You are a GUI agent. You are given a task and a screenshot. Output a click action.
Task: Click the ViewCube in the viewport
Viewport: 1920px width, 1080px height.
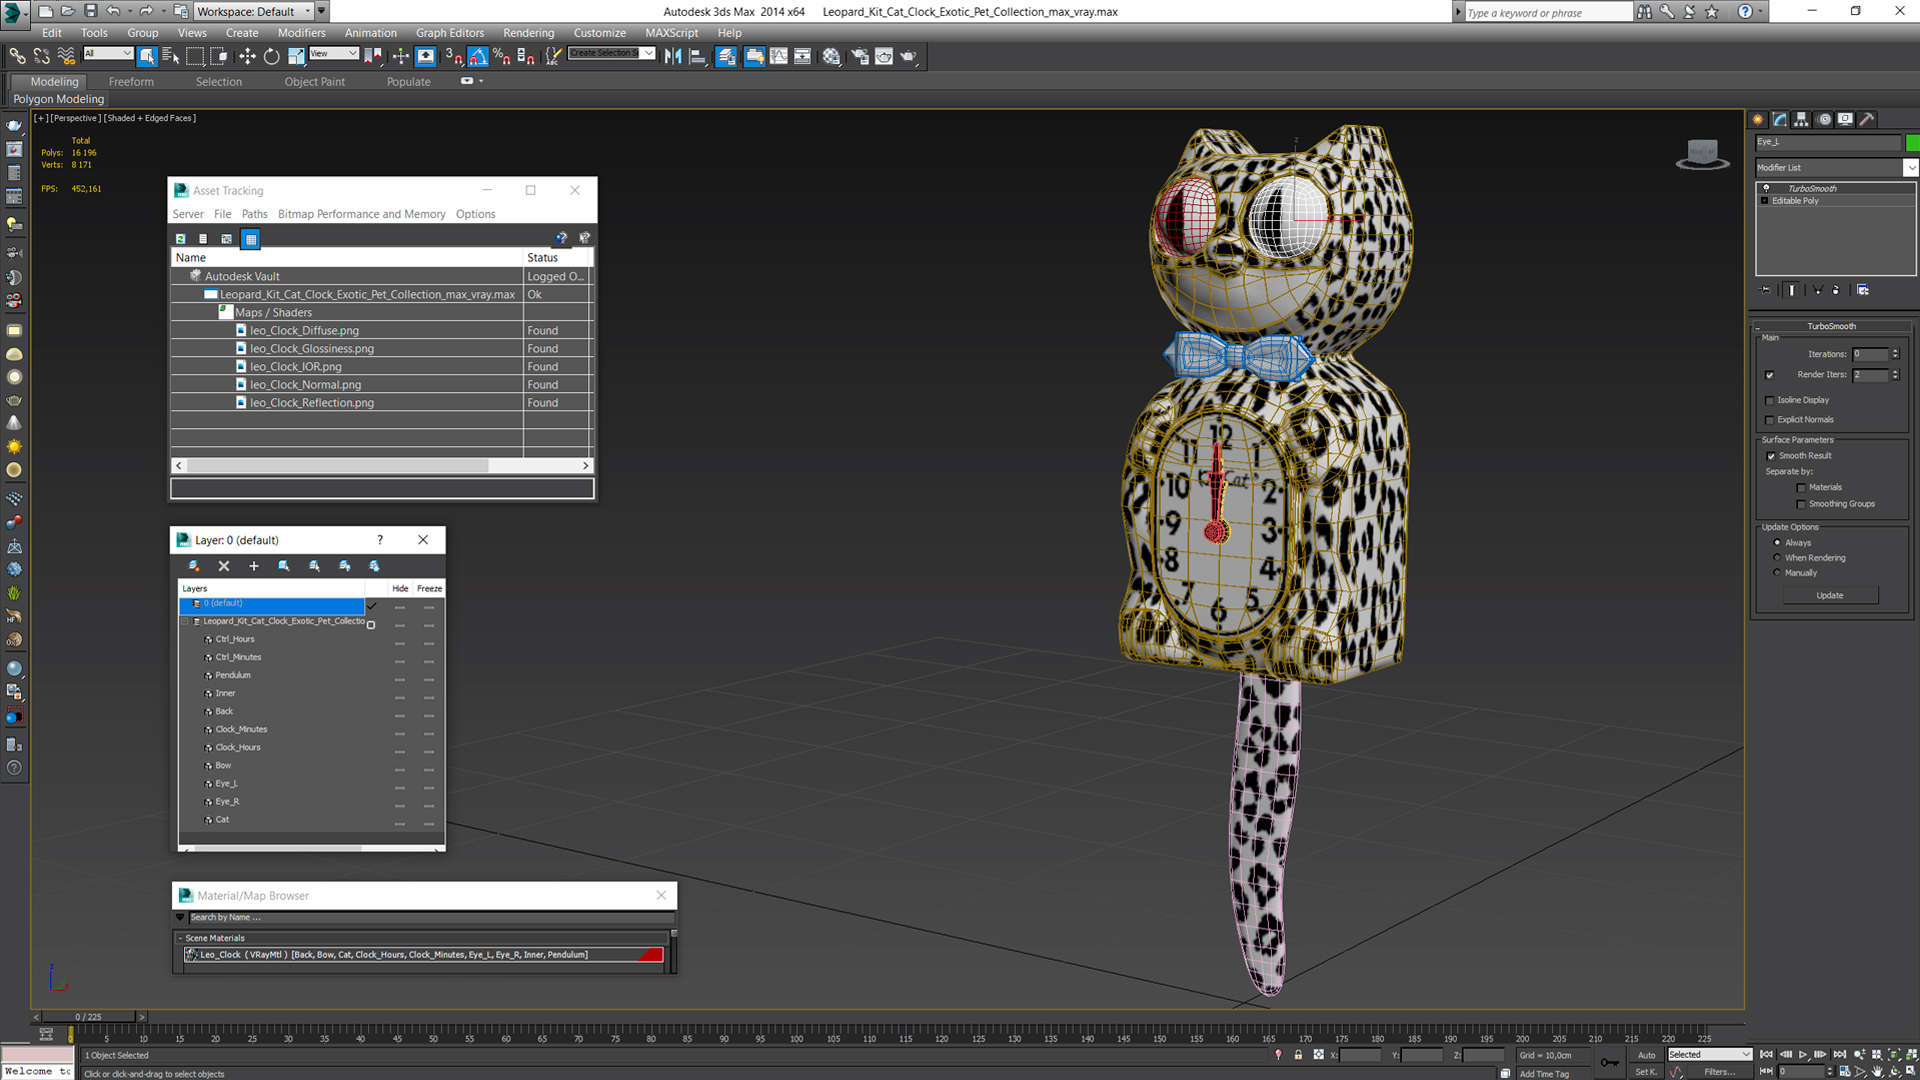(1702, 154)
